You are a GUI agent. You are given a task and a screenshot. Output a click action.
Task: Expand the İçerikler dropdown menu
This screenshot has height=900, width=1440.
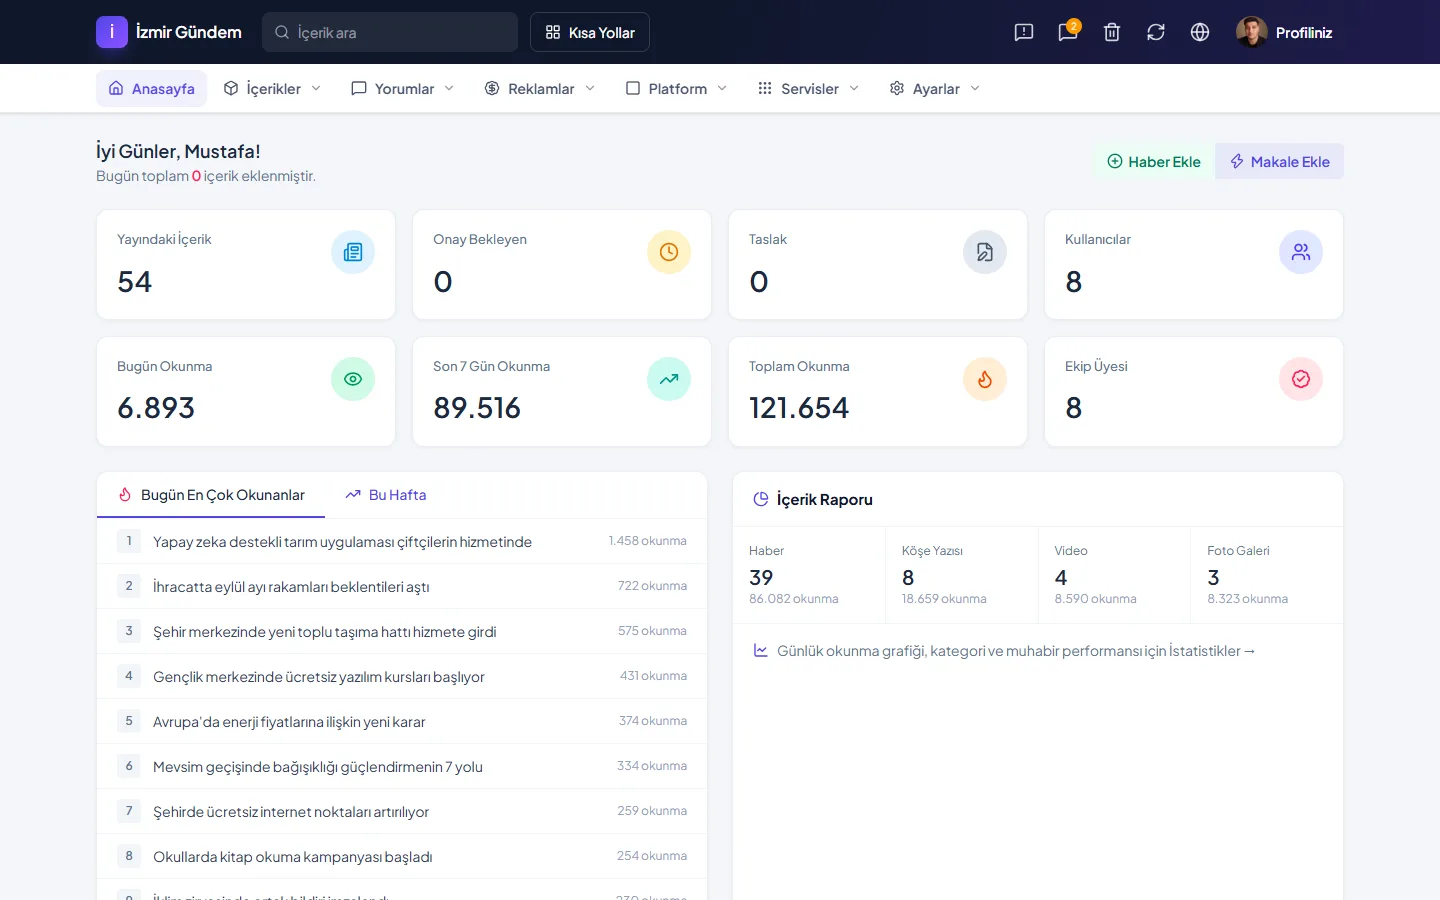[272, 88]
